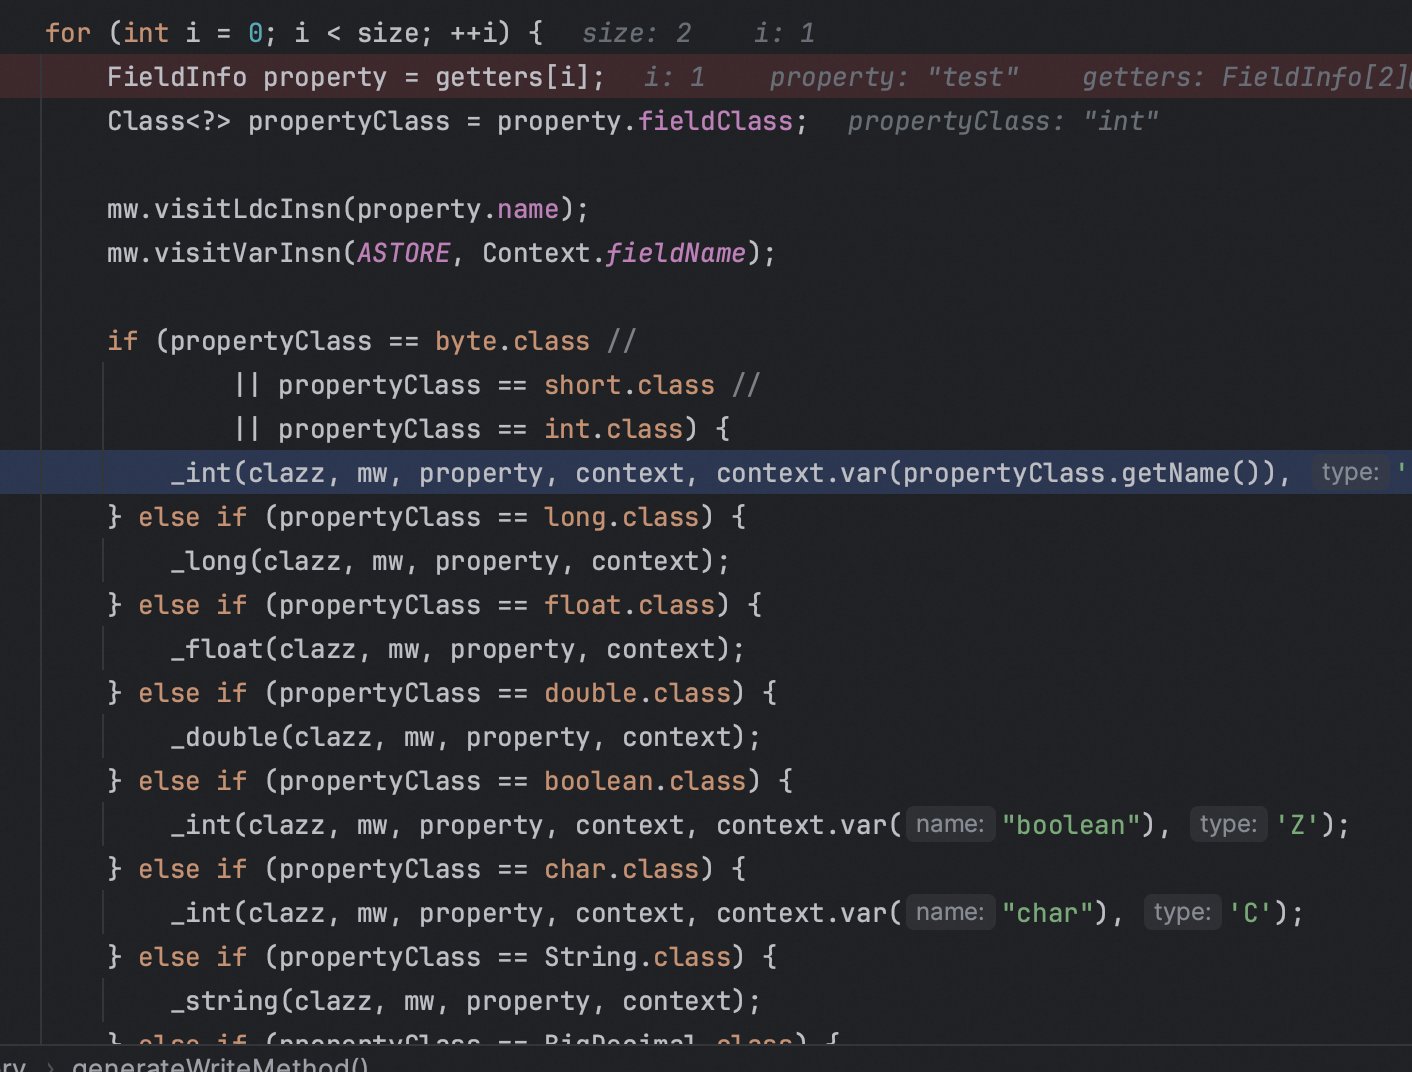Click inline debug value property: "test"

click(894, 77)
